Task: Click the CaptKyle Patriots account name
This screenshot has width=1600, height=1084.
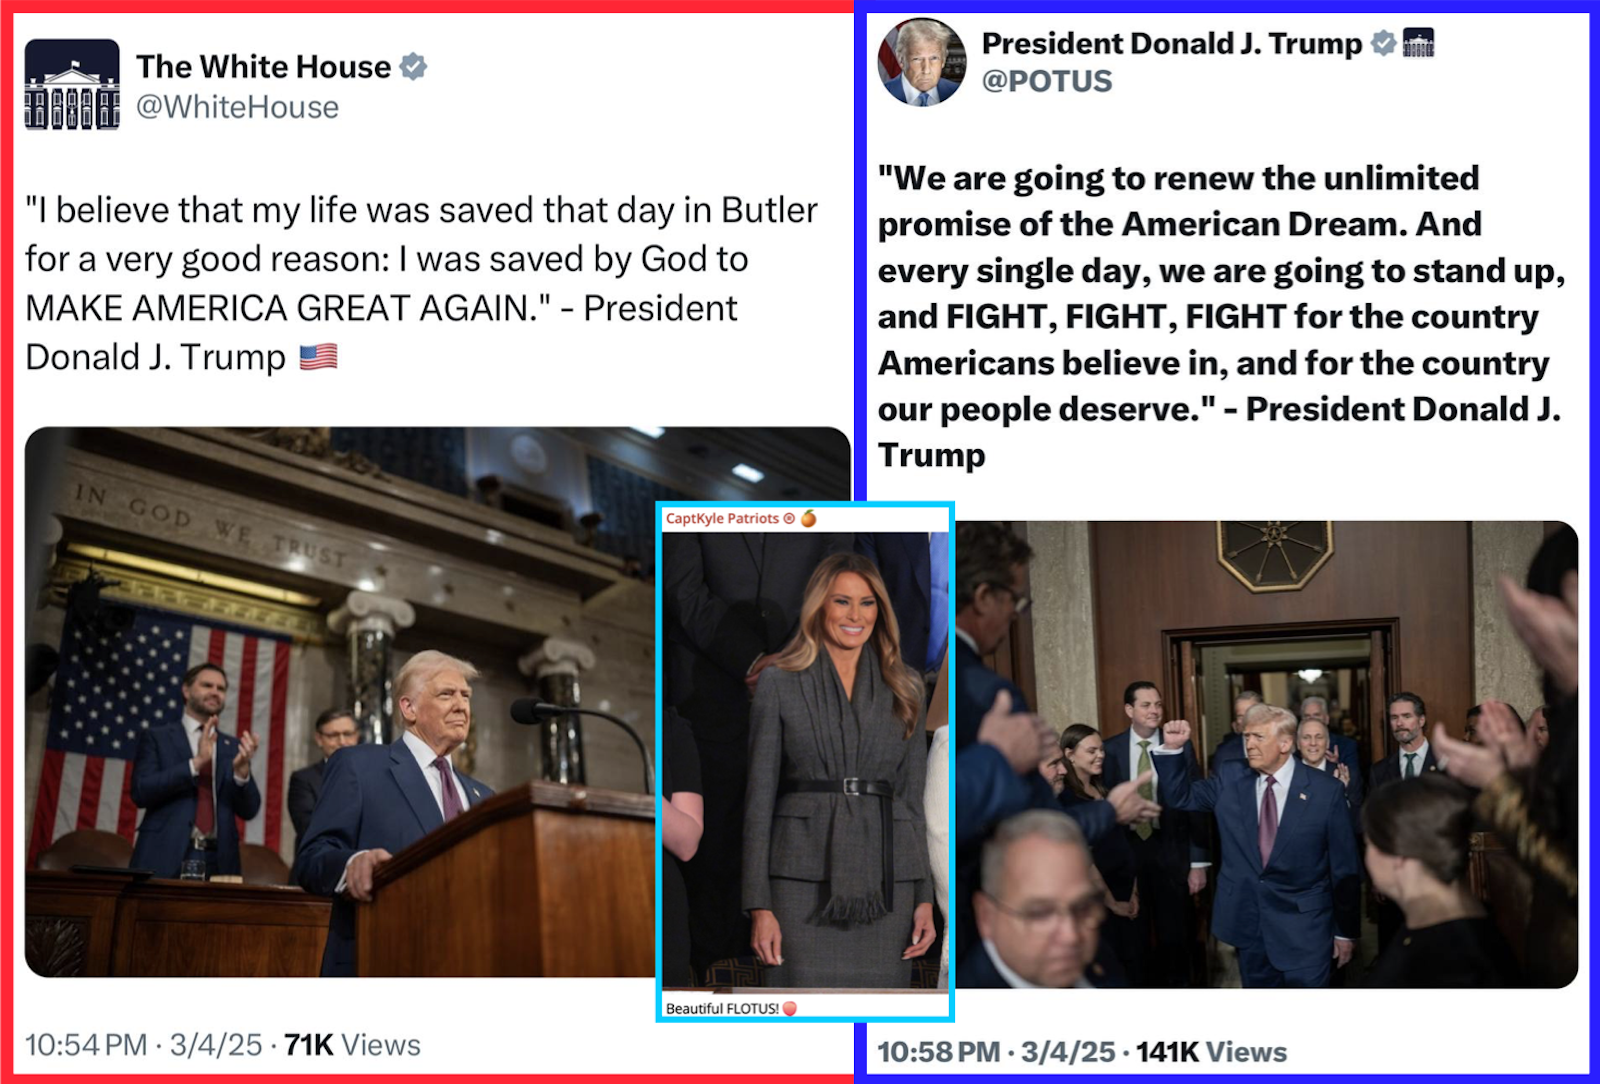Action: pyautogui.click(x=722, y=518)
